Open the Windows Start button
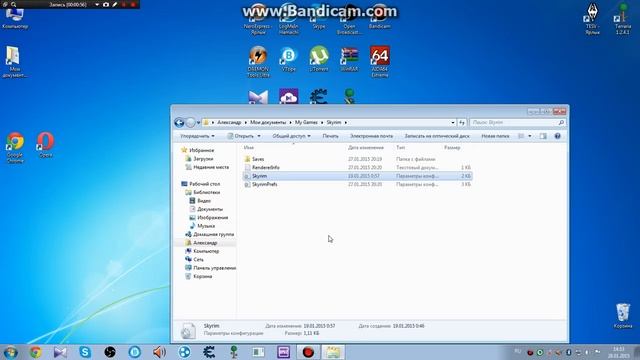This screenshot has height=360, width=640. coord(11,352)
